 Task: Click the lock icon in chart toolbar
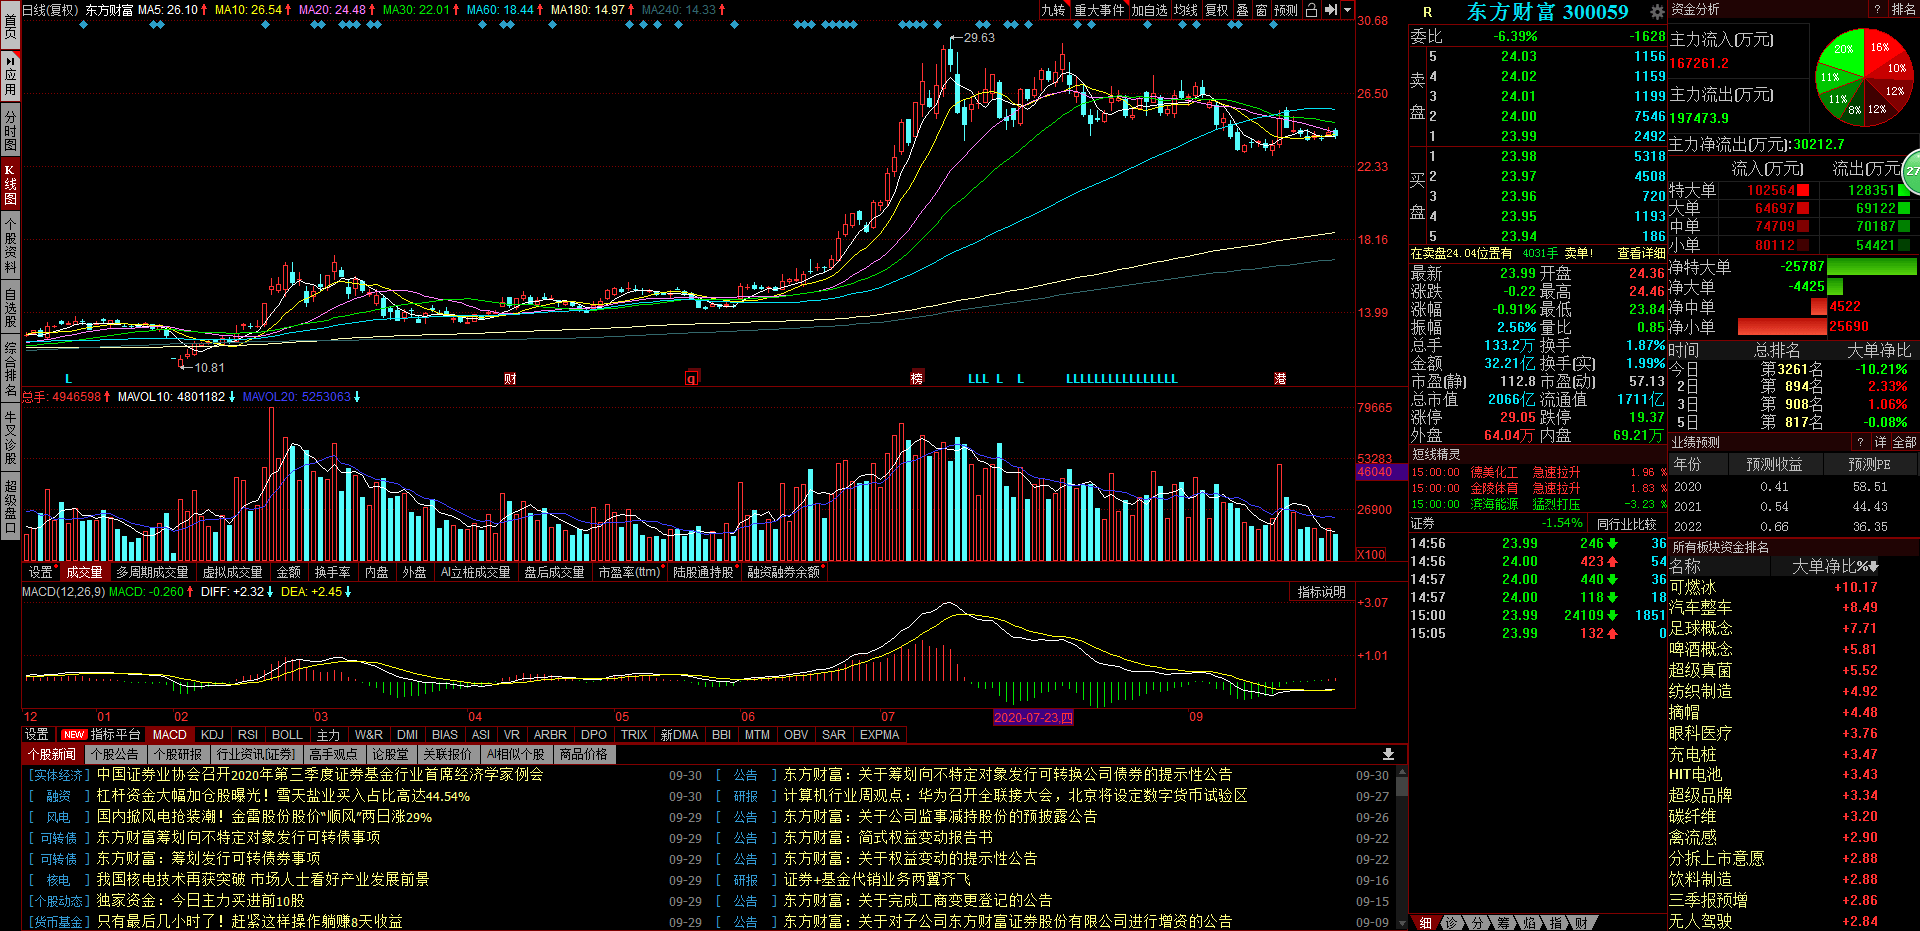[x=1311, y=10]
